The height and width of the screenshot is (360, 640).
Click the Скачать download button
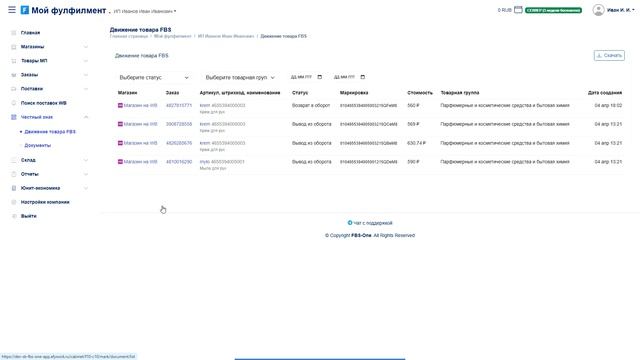(609, 56)
